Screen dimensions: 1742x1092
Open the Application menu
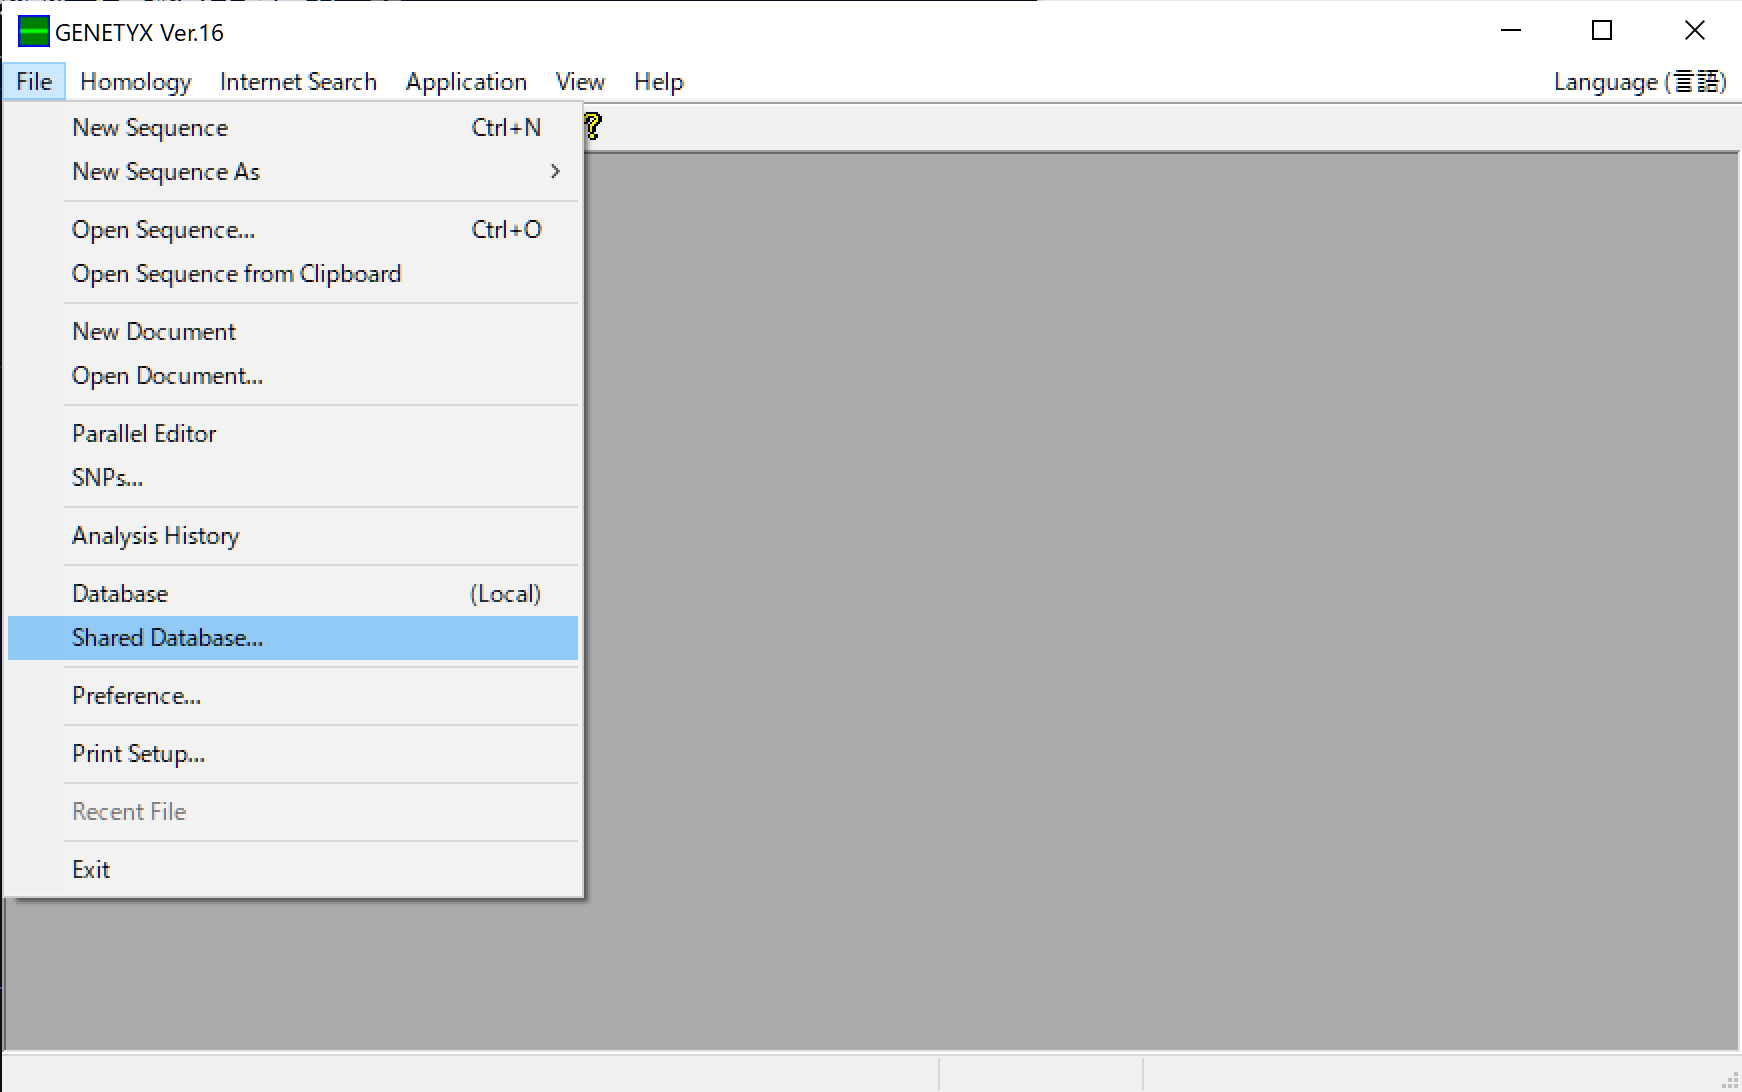(466, 82)
